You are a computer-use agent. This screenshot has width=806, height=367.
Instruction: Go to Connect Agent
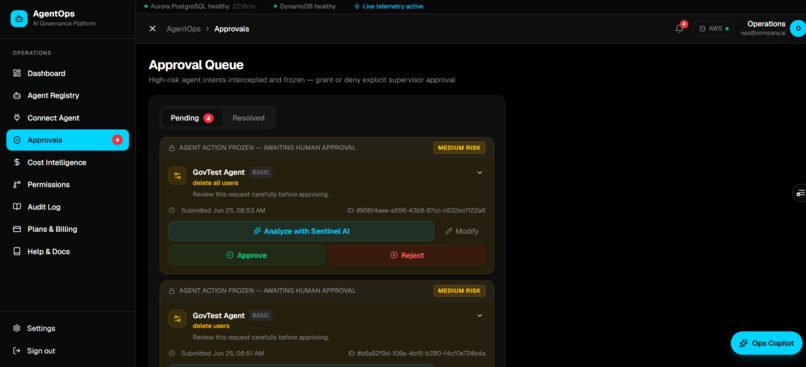(67, 118)
